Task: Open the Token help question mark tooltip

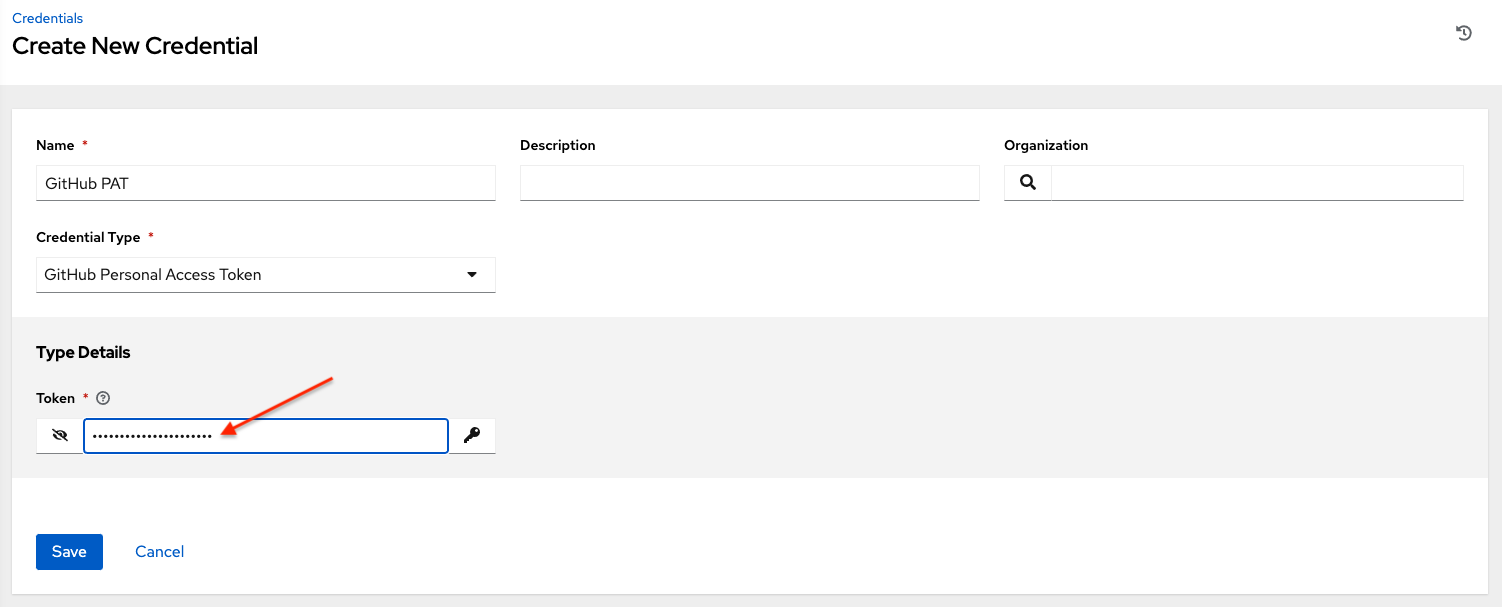Action: pos(102,398)
